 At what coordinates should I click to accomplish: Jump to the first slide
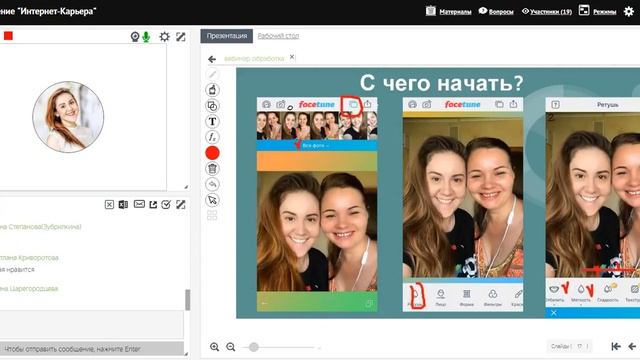pos(616,347)
